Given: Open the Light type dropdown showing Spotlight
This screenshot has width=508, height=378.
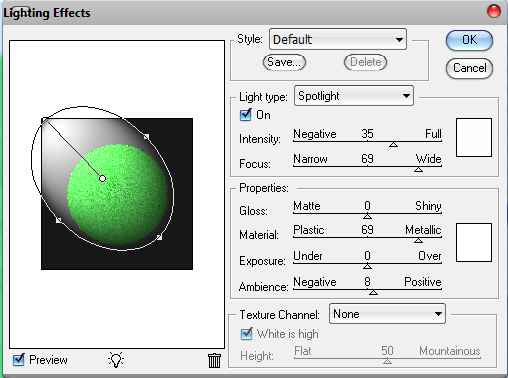Looking at the screenshot, I should click(354, 96).
